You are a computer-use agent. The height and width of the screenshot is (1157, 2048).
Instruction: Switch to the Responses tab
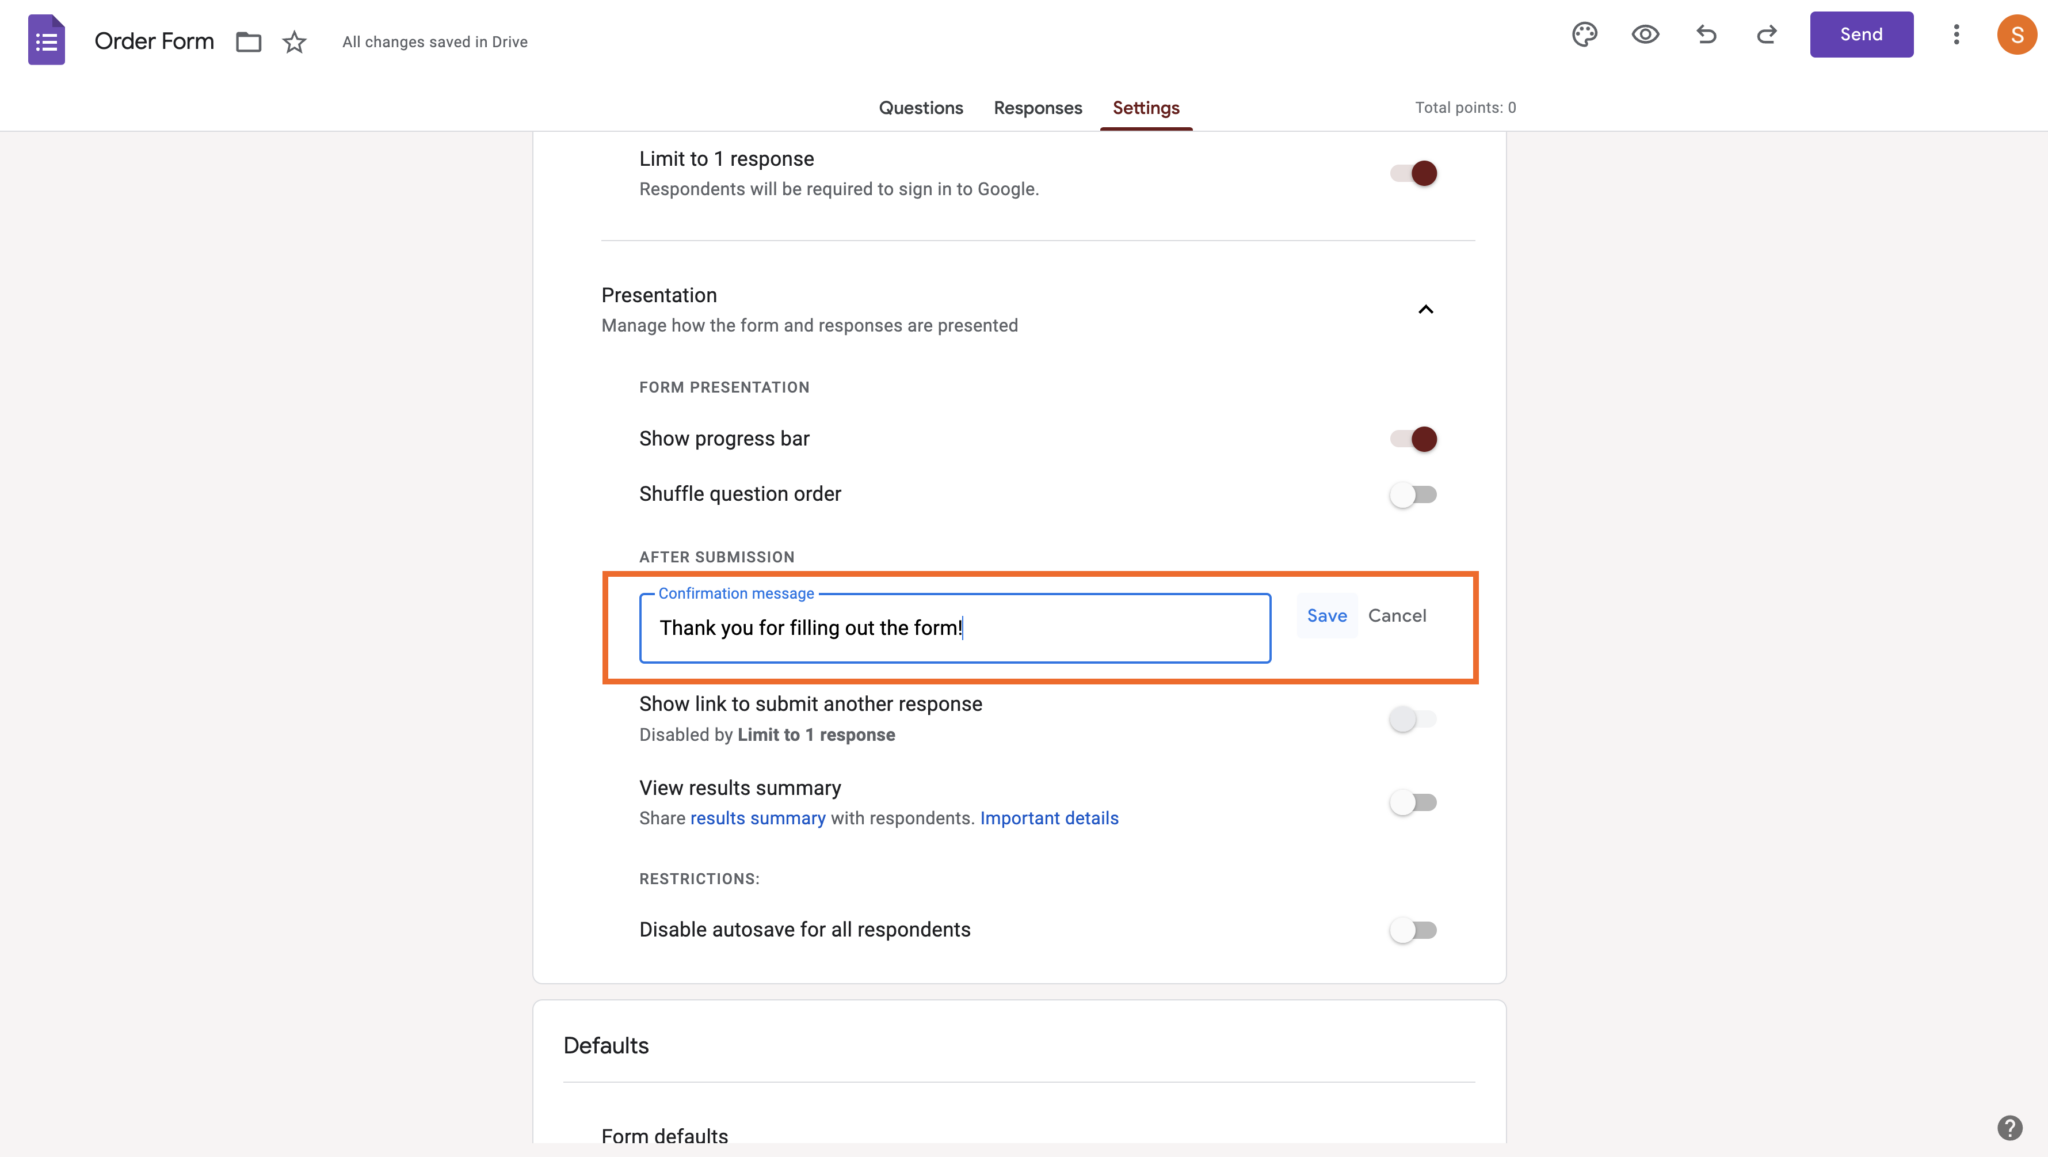[1037, 108]
